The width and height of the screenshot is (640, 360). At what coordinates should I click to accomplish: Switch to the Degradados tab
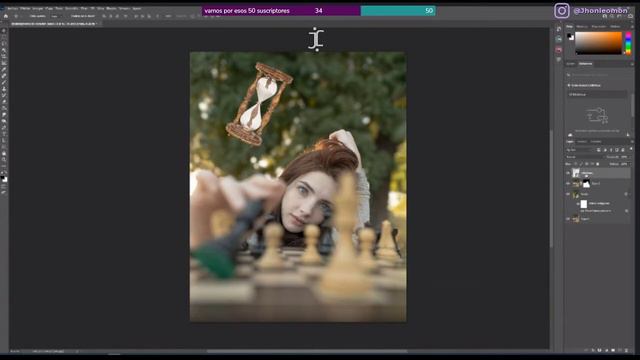click(x=599, y=27)
